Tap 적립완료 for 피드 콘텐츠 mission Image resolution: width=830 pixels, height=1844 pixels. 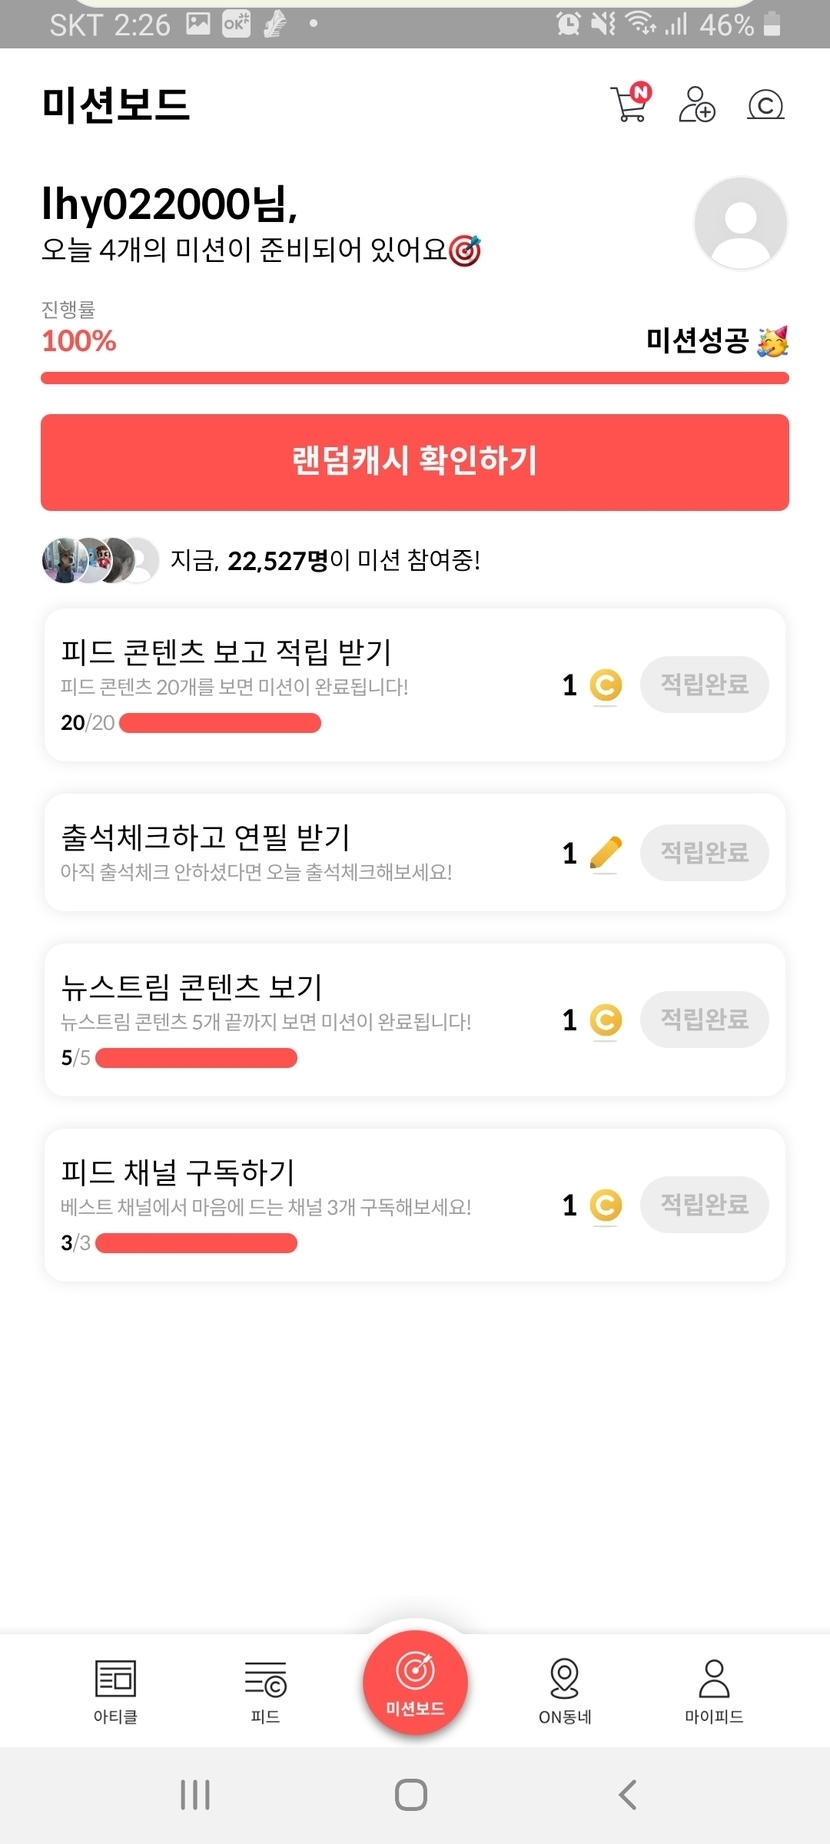pos(704,685)
